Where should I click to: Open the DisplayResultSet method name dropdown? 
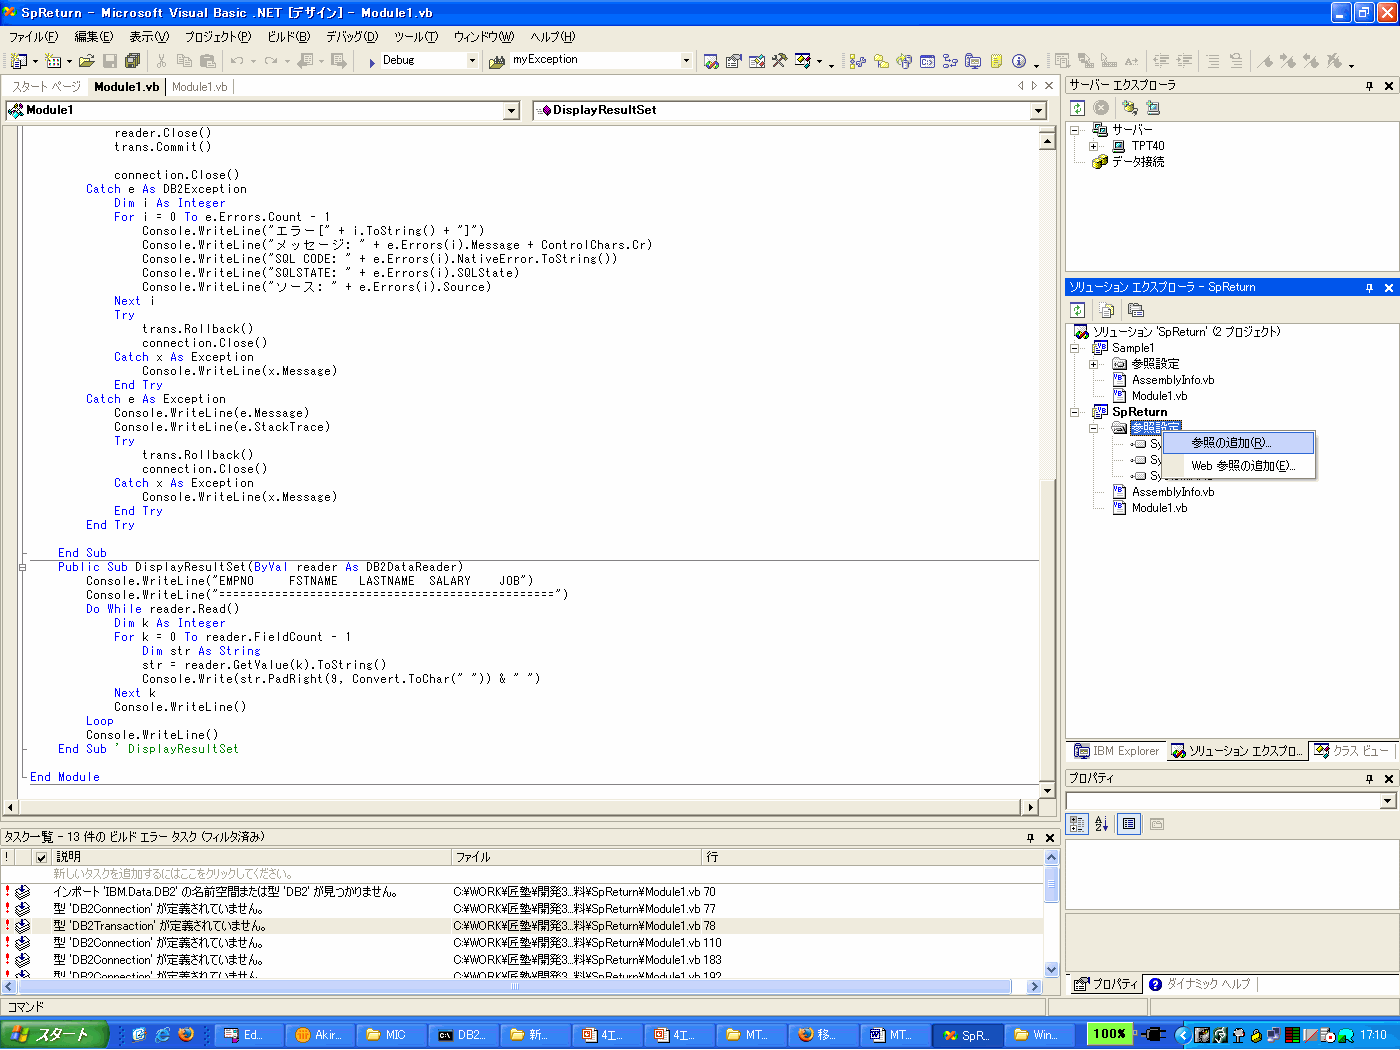click(x=1038, y=110)
